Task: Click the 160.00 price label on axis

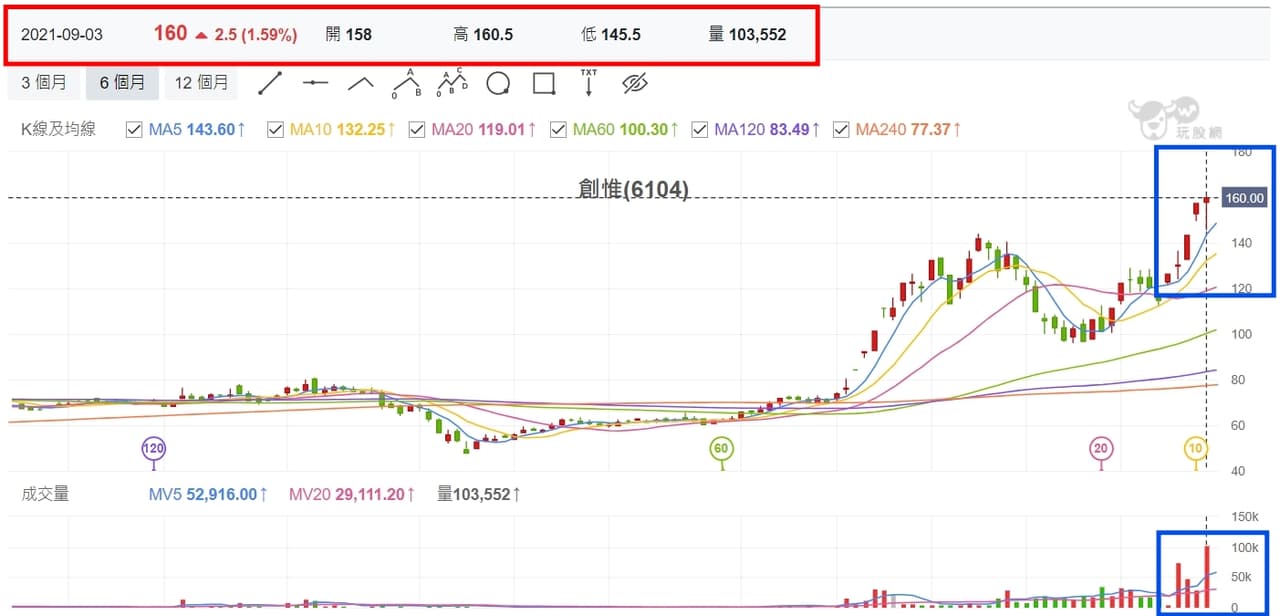Action: [1245, 198]
